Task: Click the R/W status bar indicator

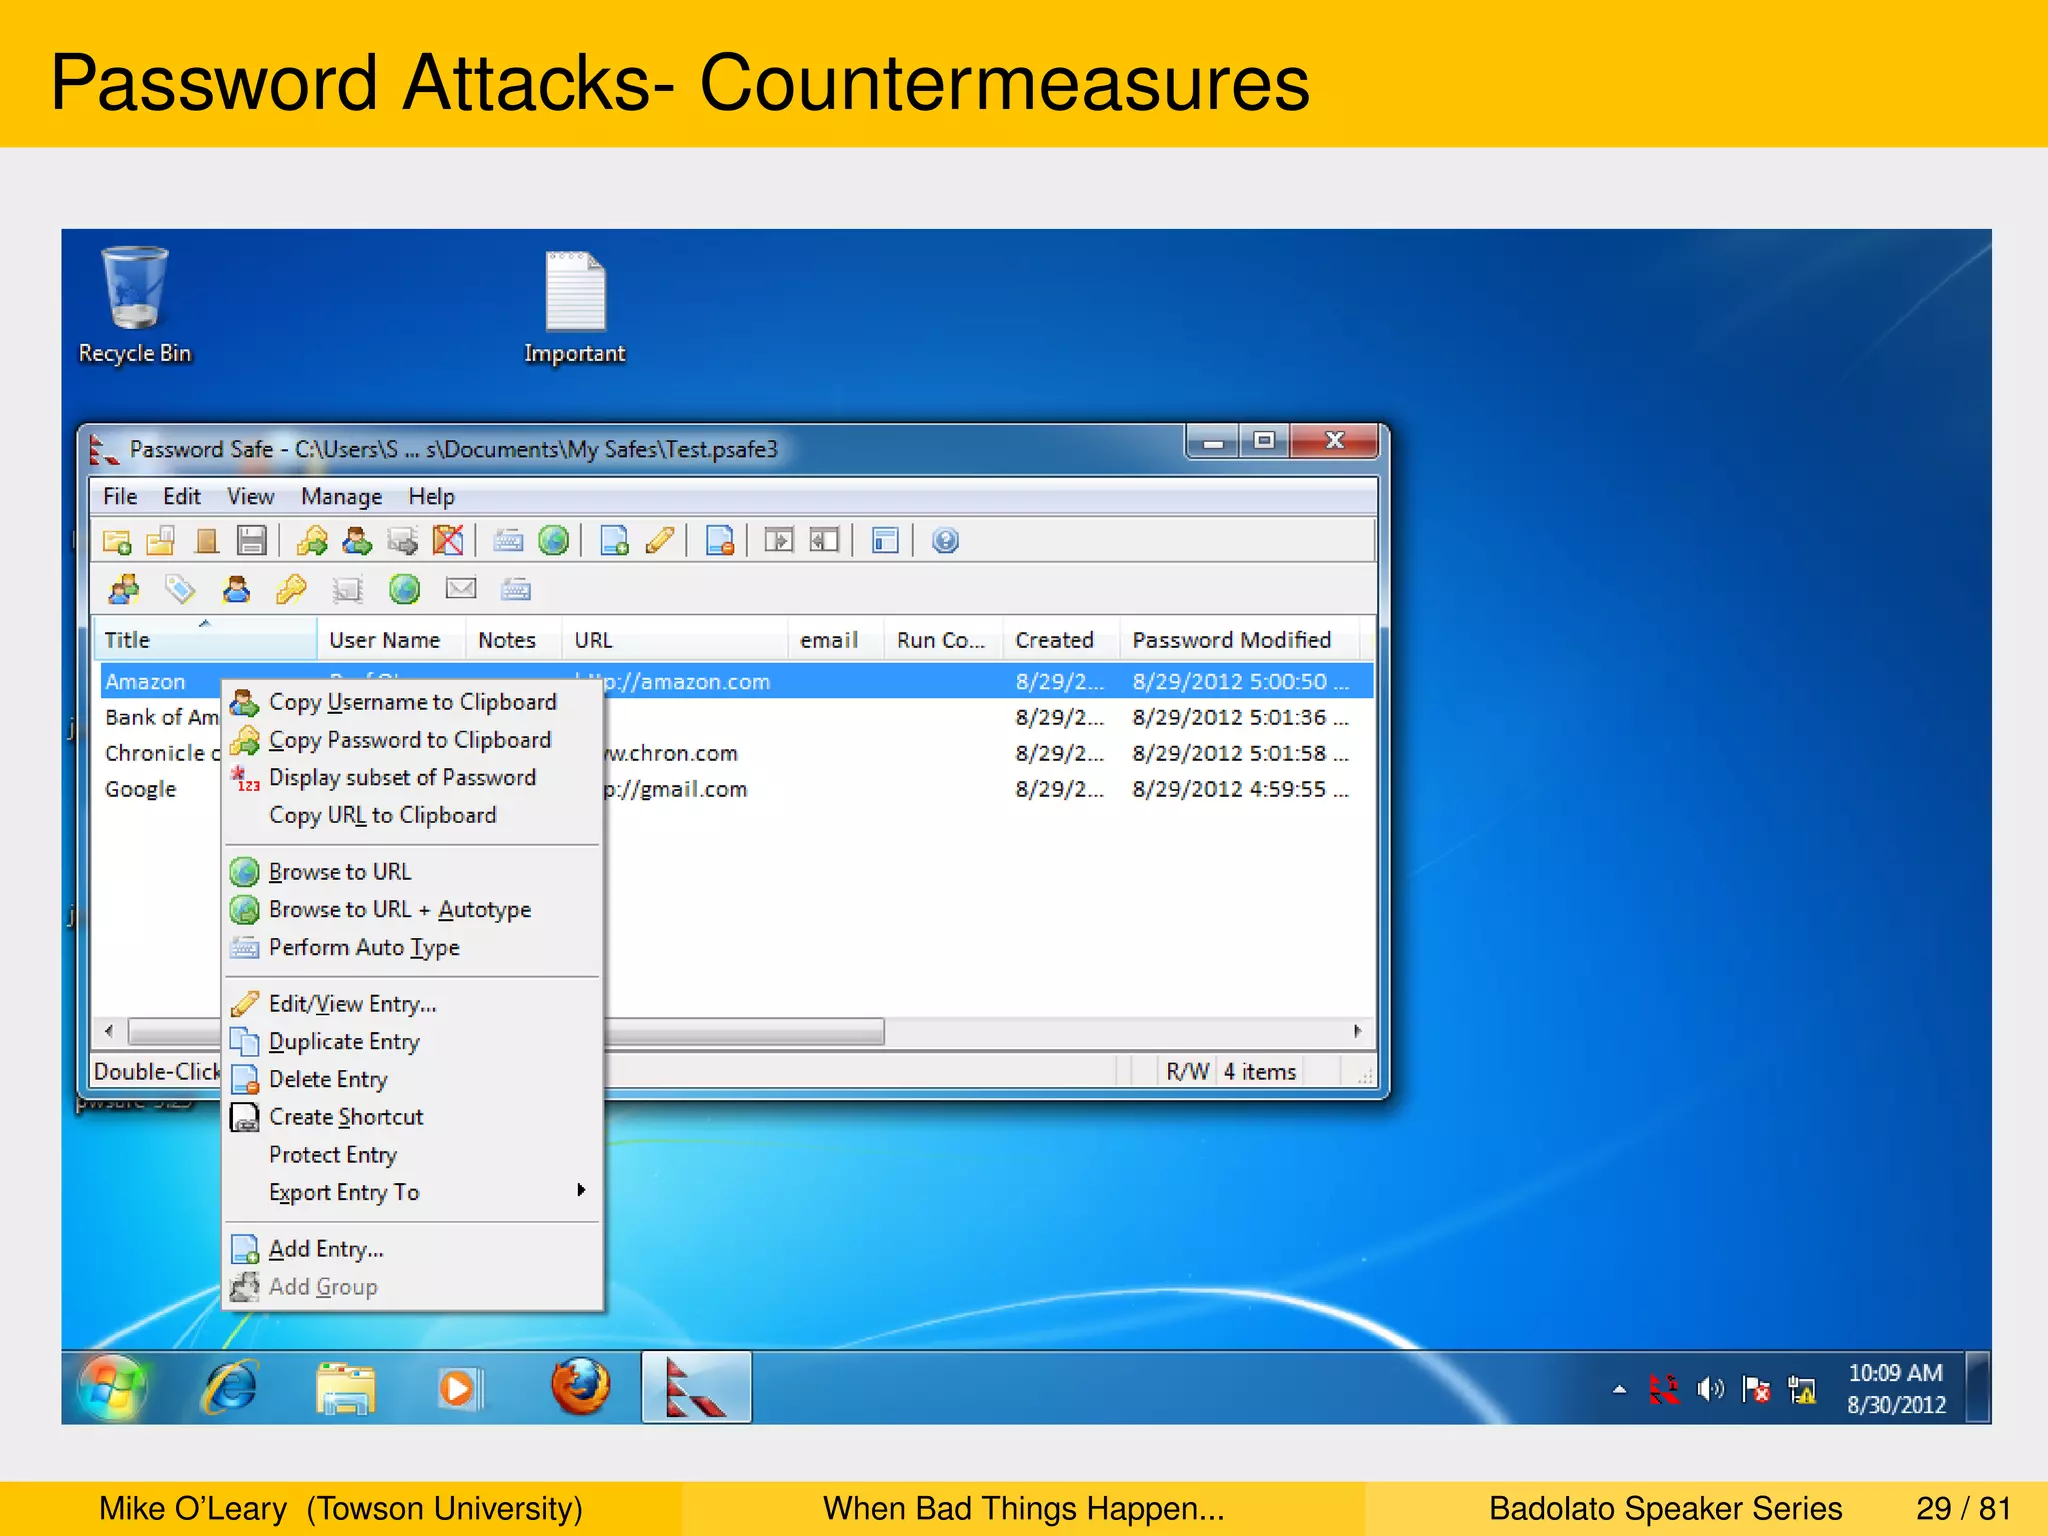Action: coord(1187,1072)
